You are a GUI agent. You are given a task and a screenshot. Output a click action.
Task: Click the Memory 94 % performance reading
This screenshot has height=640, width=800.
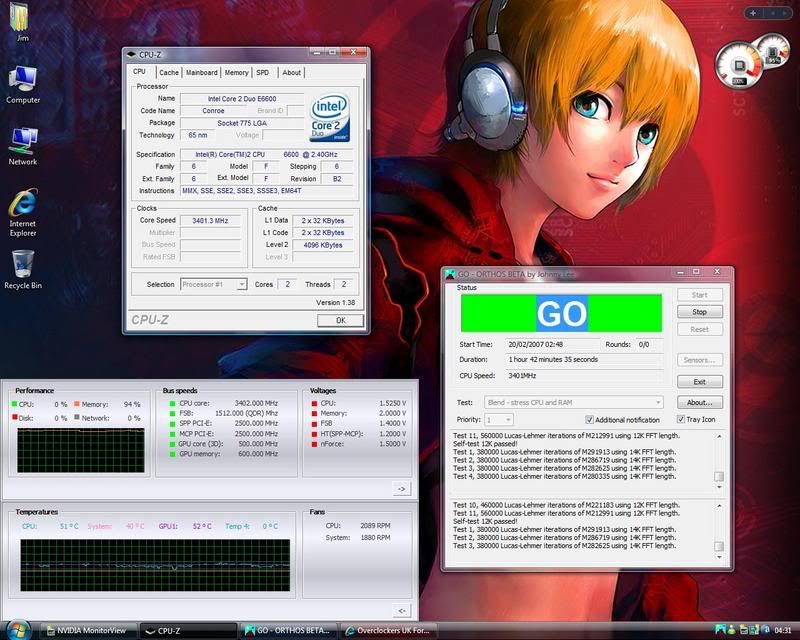[x=132, y=404]
